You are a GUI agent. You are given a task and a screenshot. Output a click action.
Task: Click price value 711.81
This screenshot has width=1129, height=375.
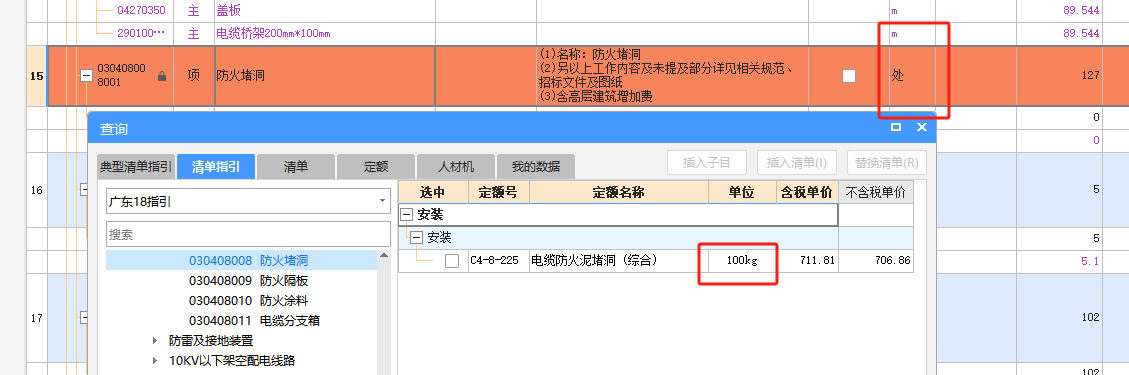tap(817, 261)
